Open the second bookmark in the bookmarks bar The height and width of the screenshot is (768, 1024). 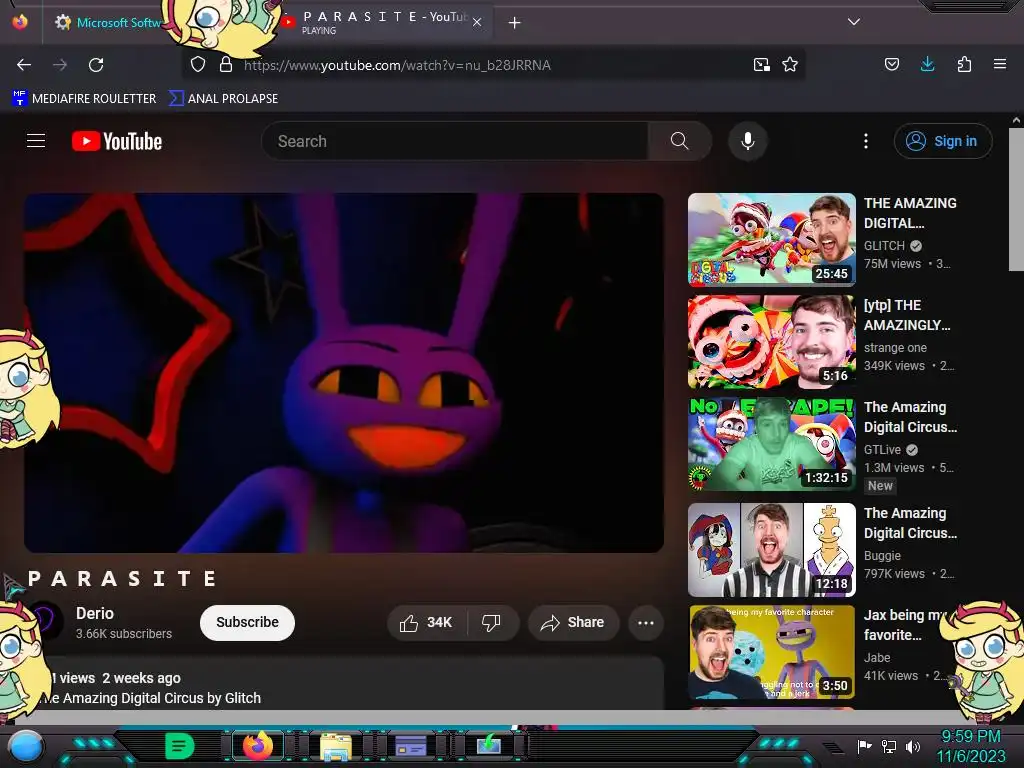click(223, 99)
